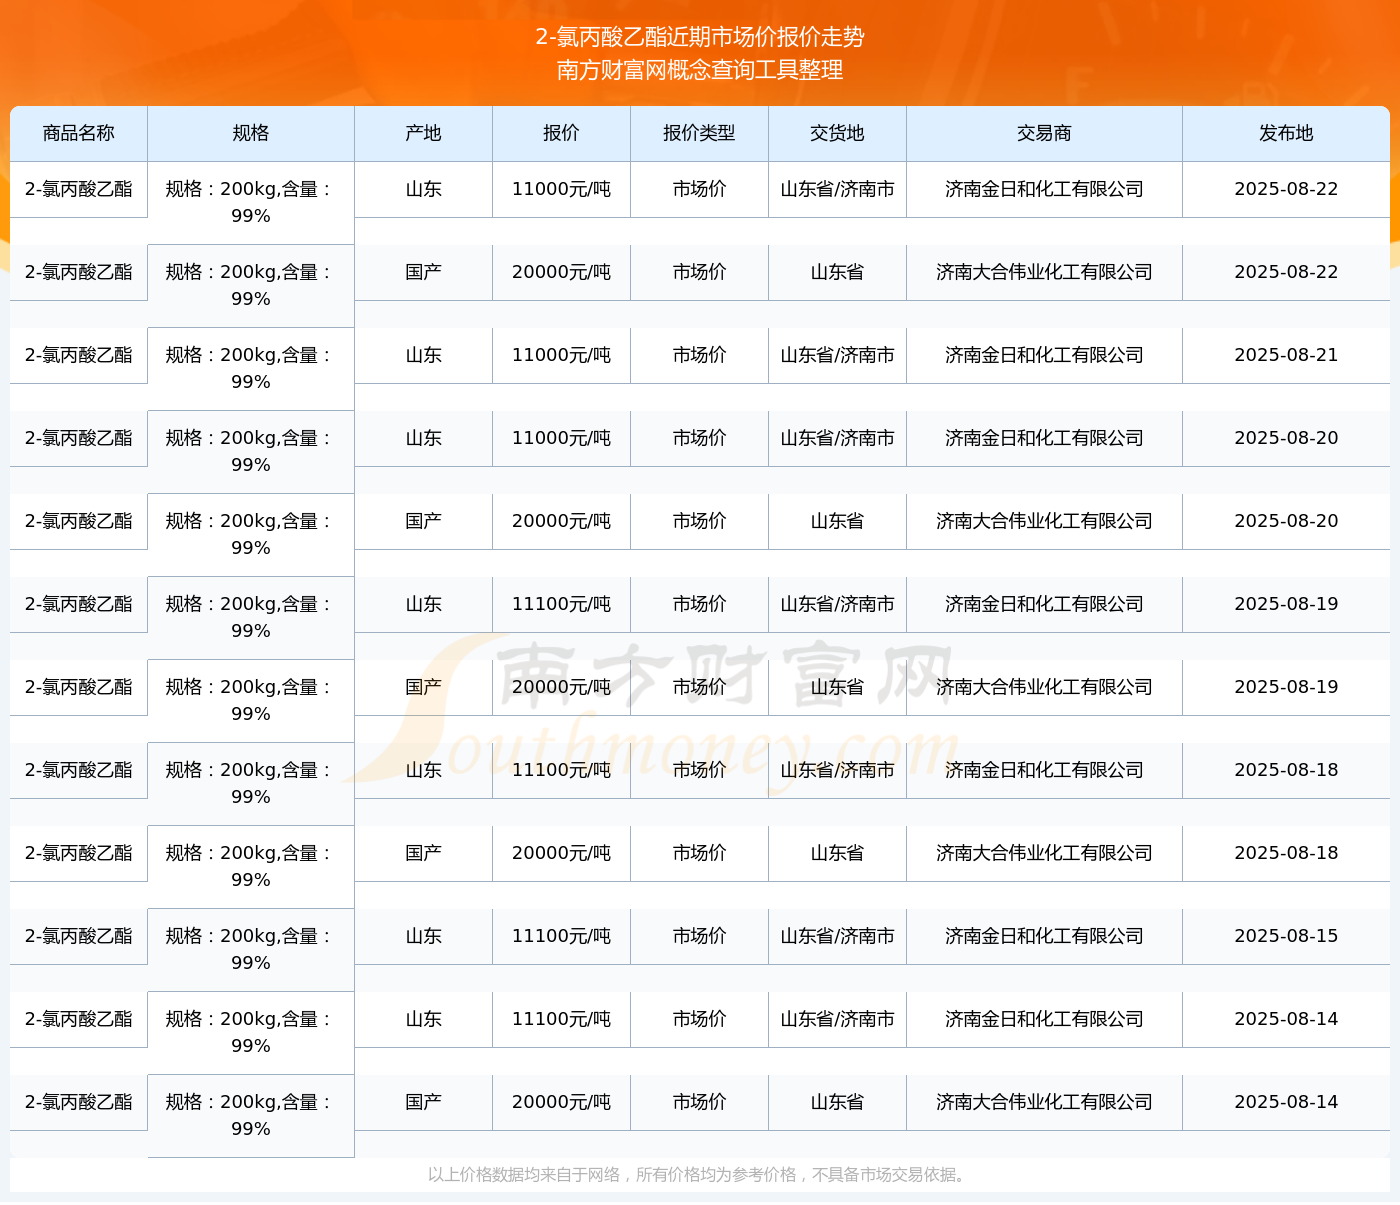Image resolution: width=1400 pixels, height=1205 pixels.
Task: Click the 交货地 column header
Action: point(837,133)
